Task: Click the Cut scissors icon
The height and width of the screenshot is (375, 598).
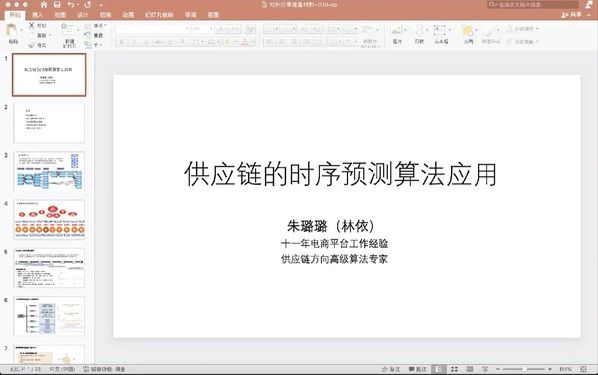Action: [32, 25]
